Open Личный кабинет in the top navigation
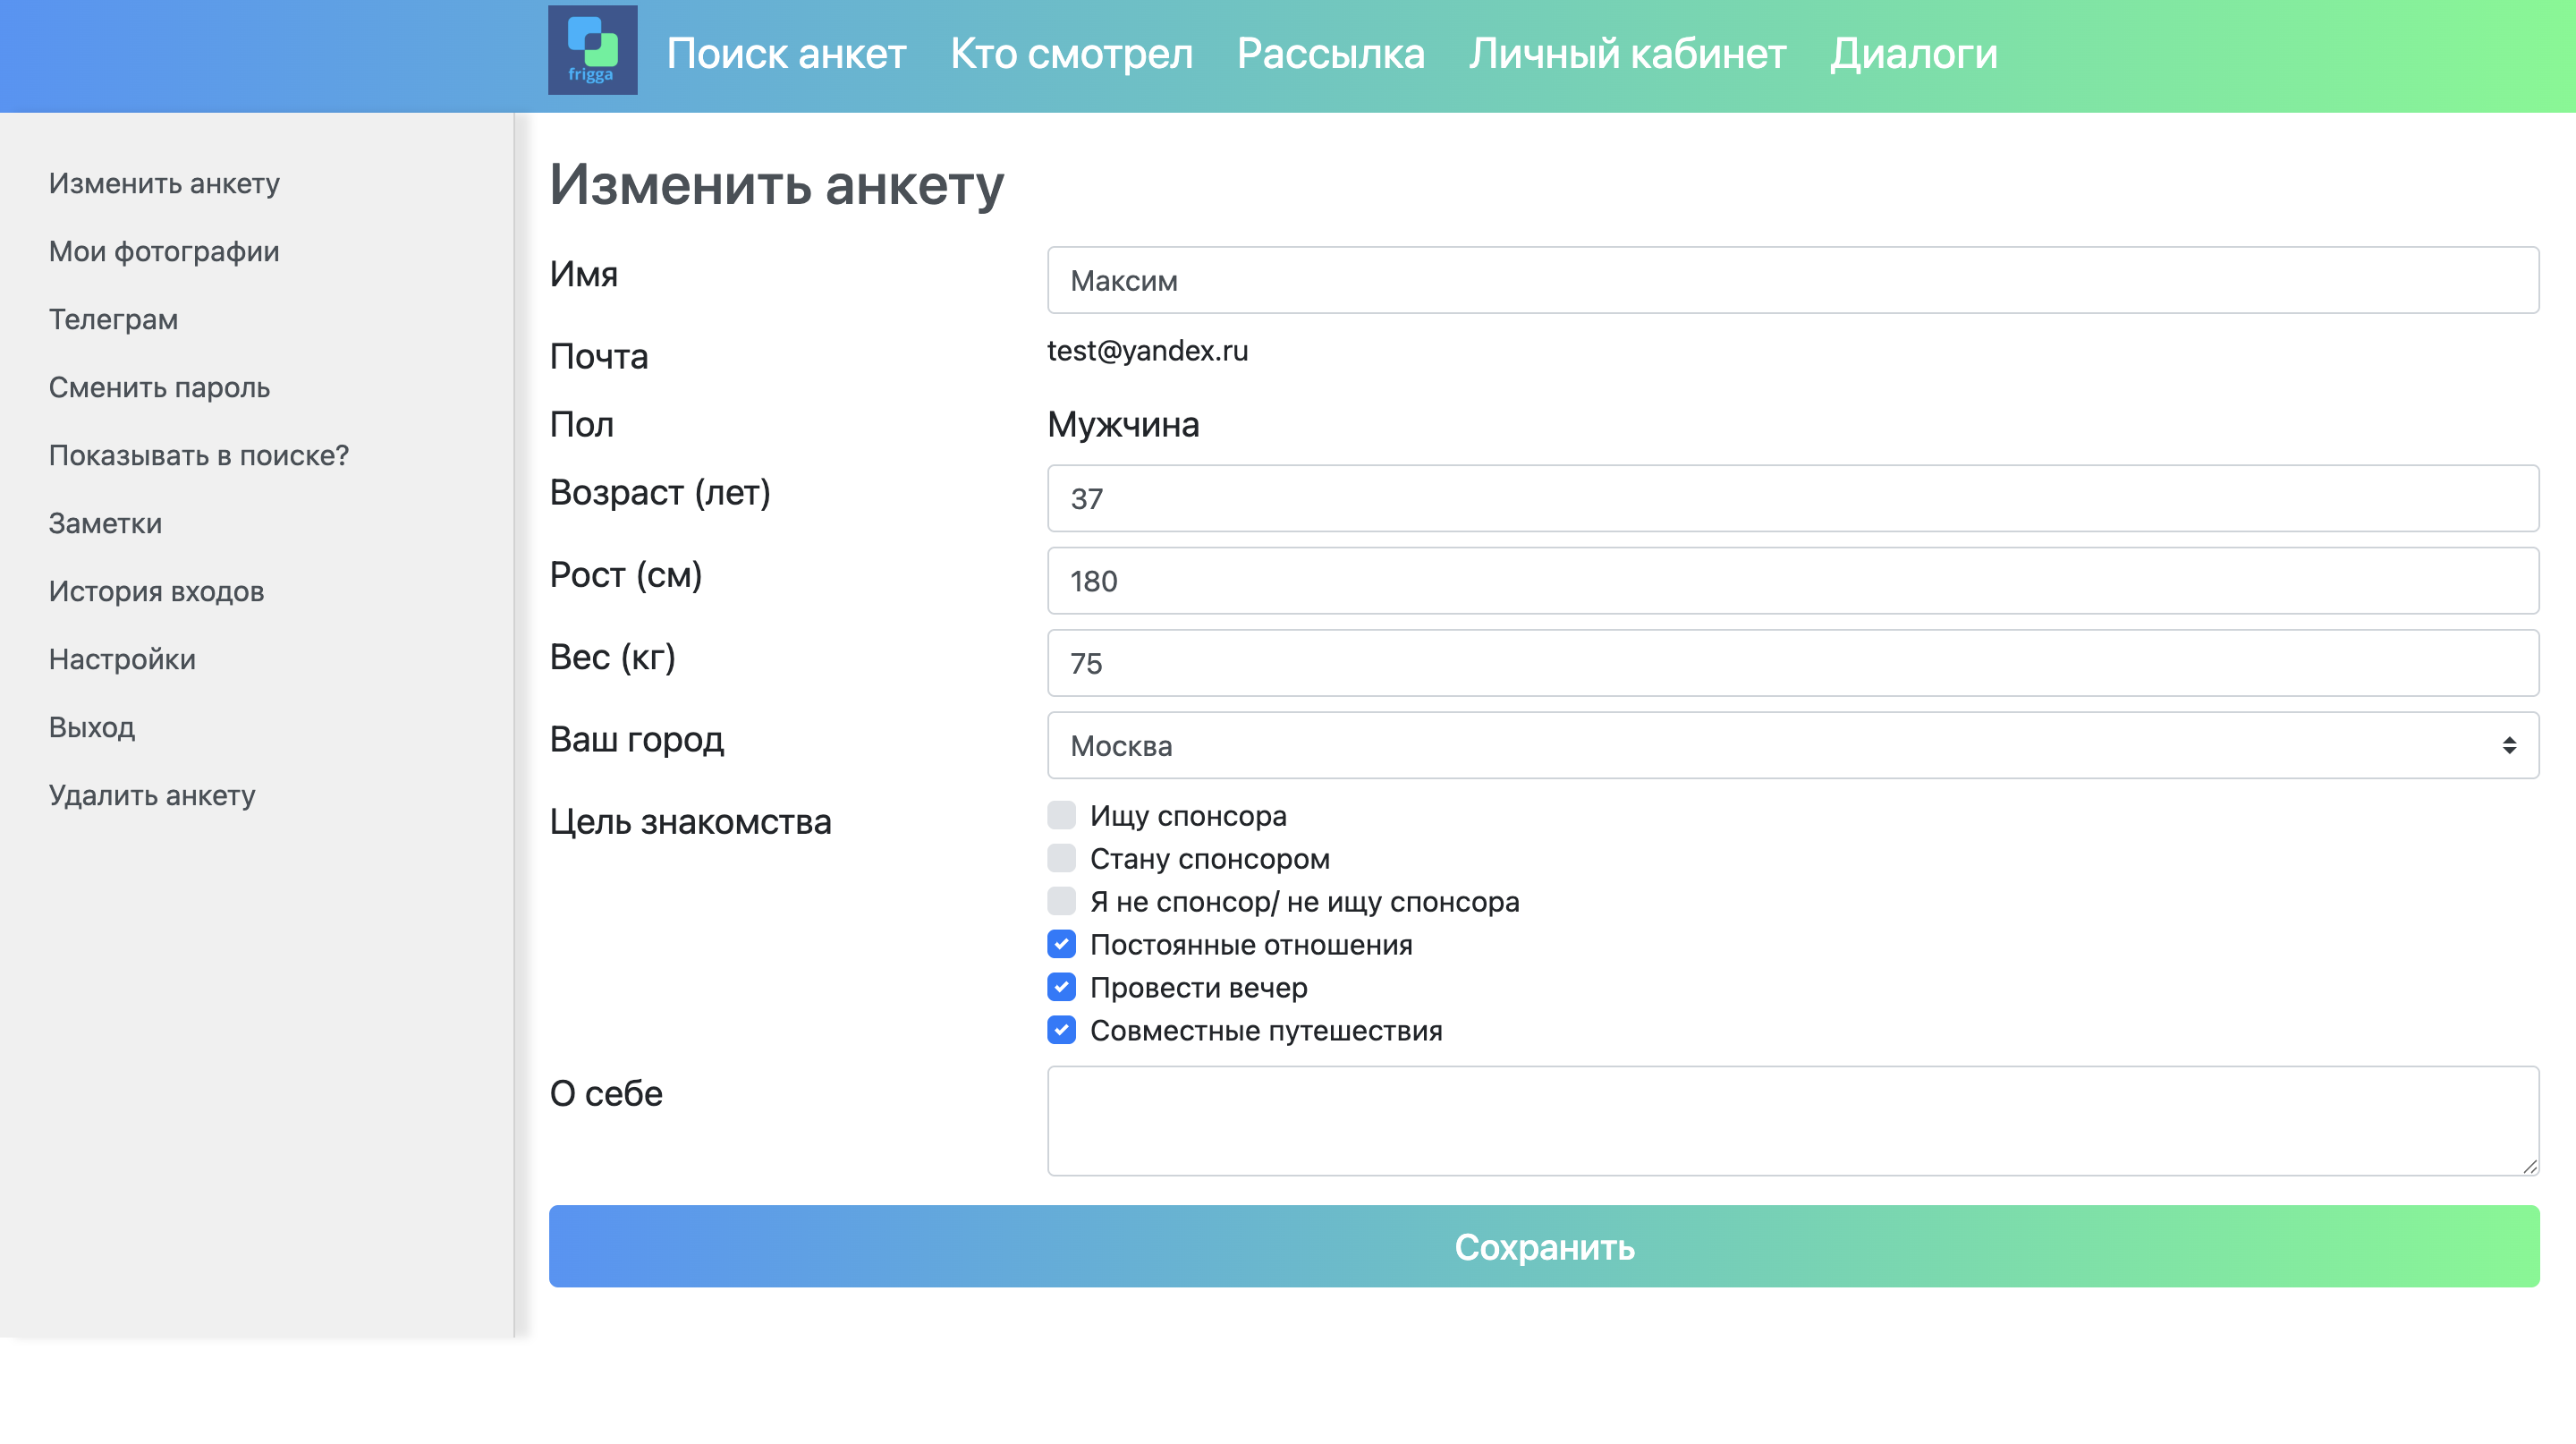This screenshot has width=2576, height=1444. pos(1627,54)
